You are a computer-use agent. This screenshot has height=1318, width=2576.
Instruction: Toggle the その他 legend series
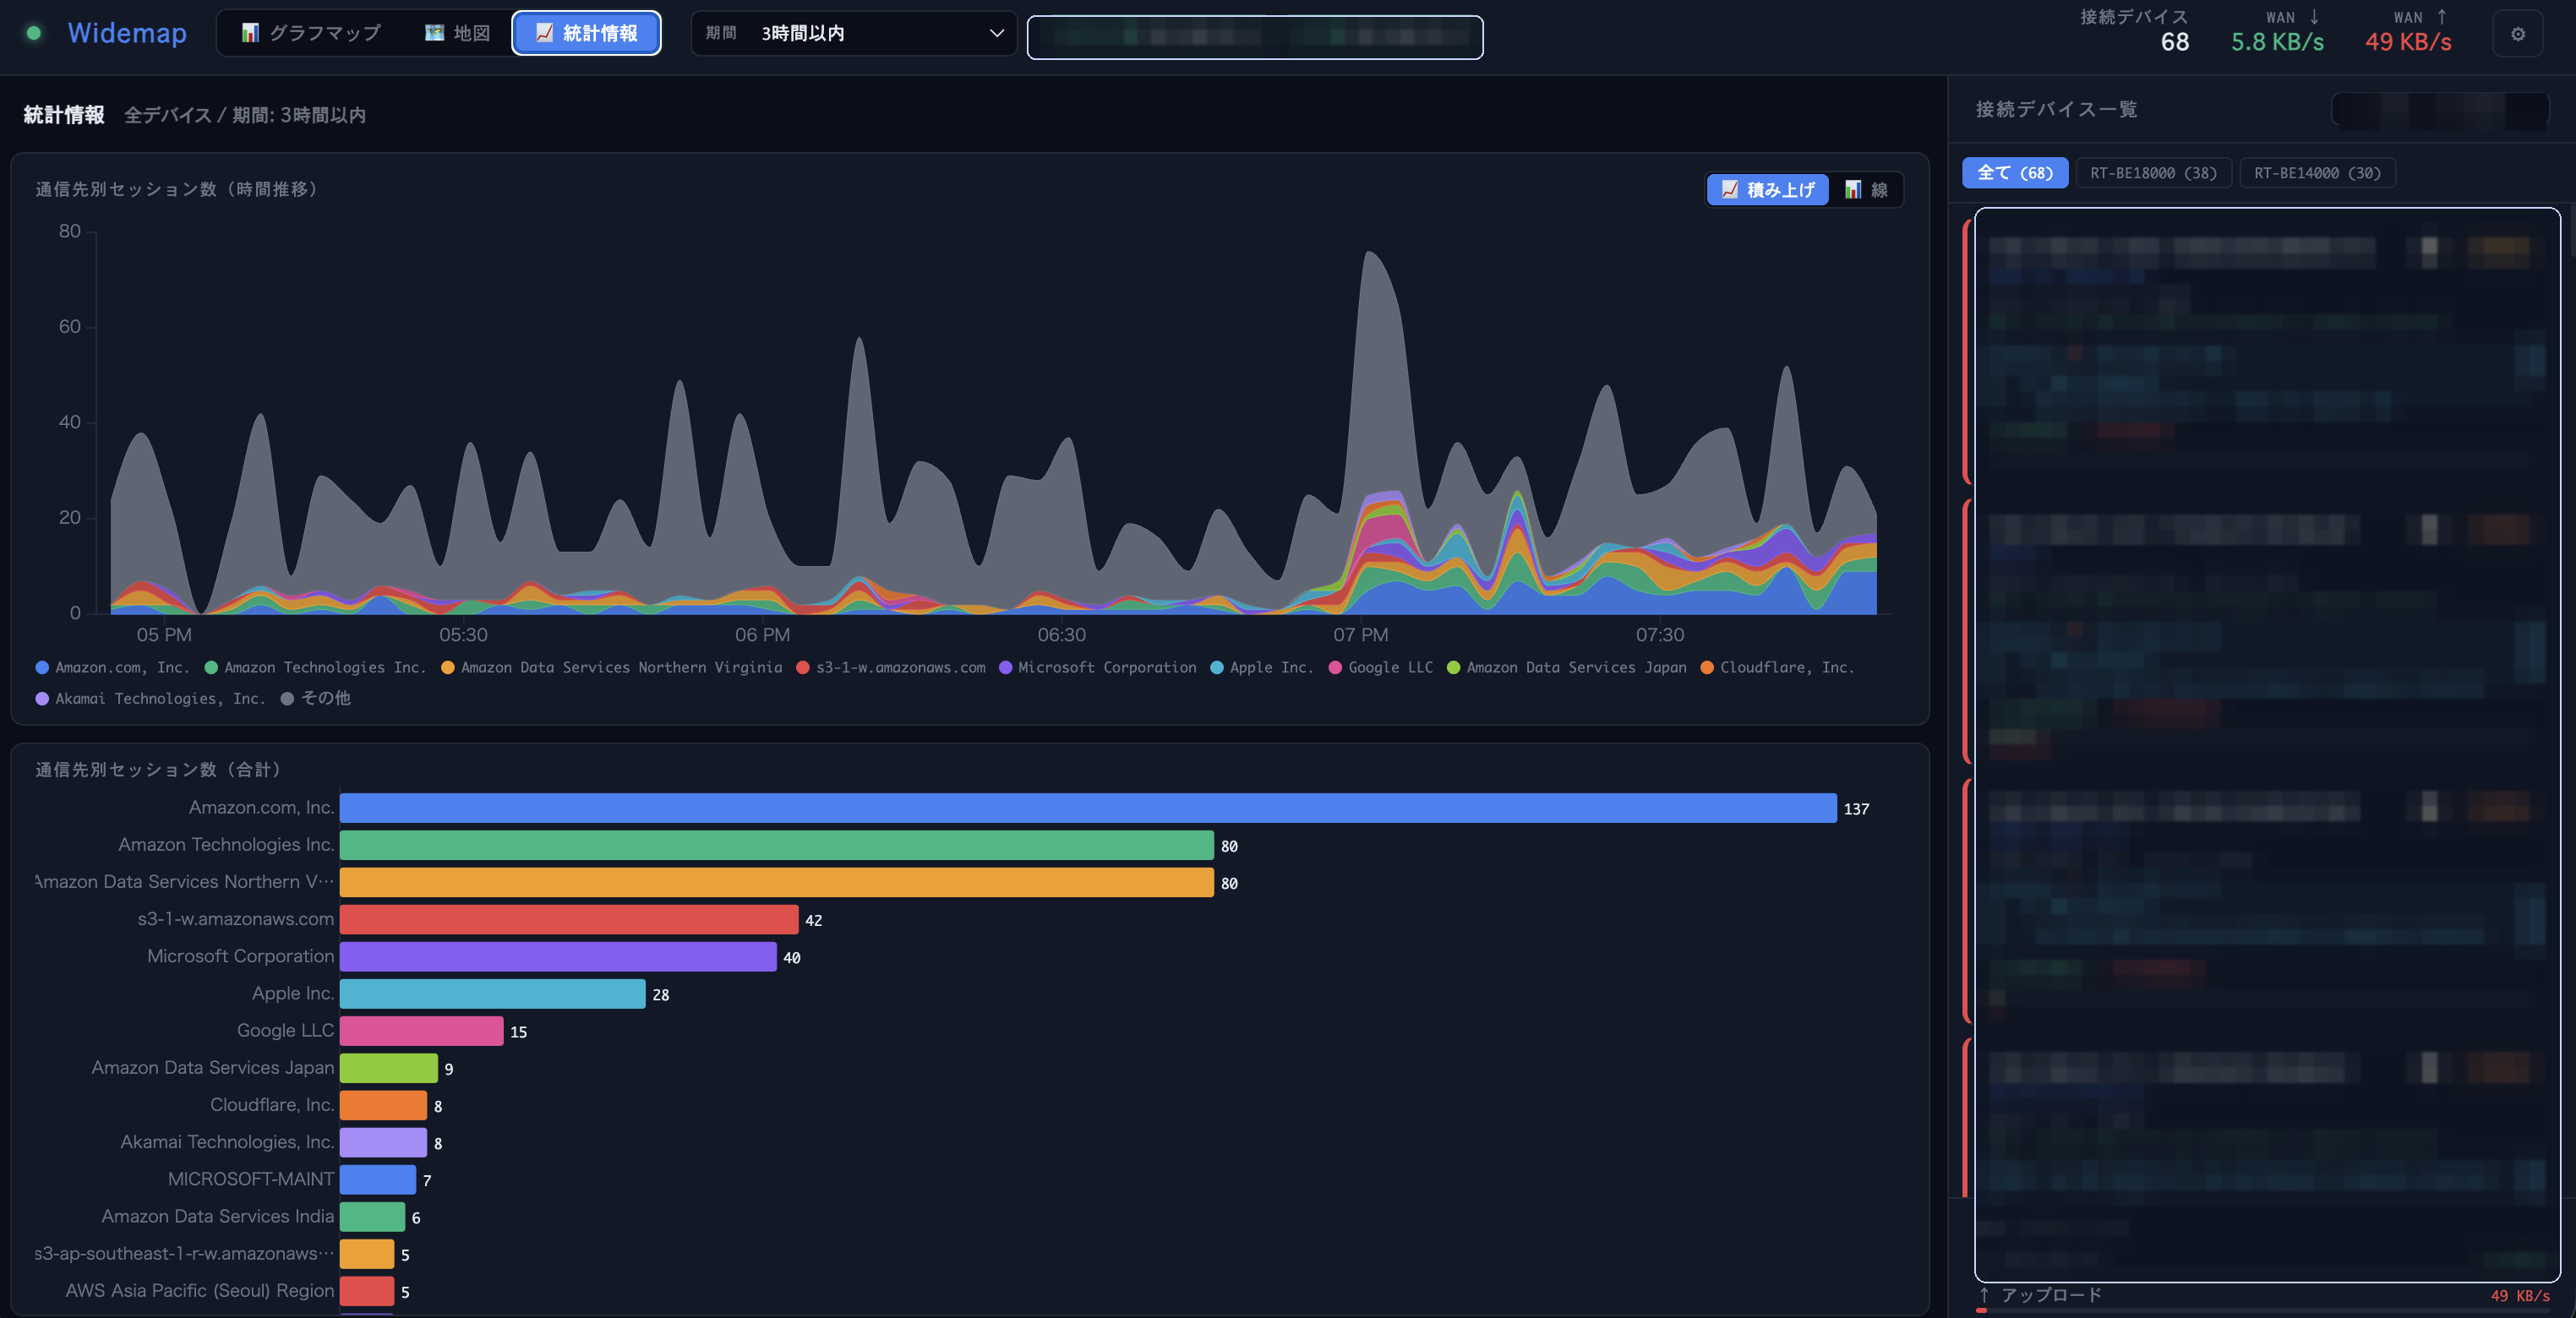tap(316, 698)
